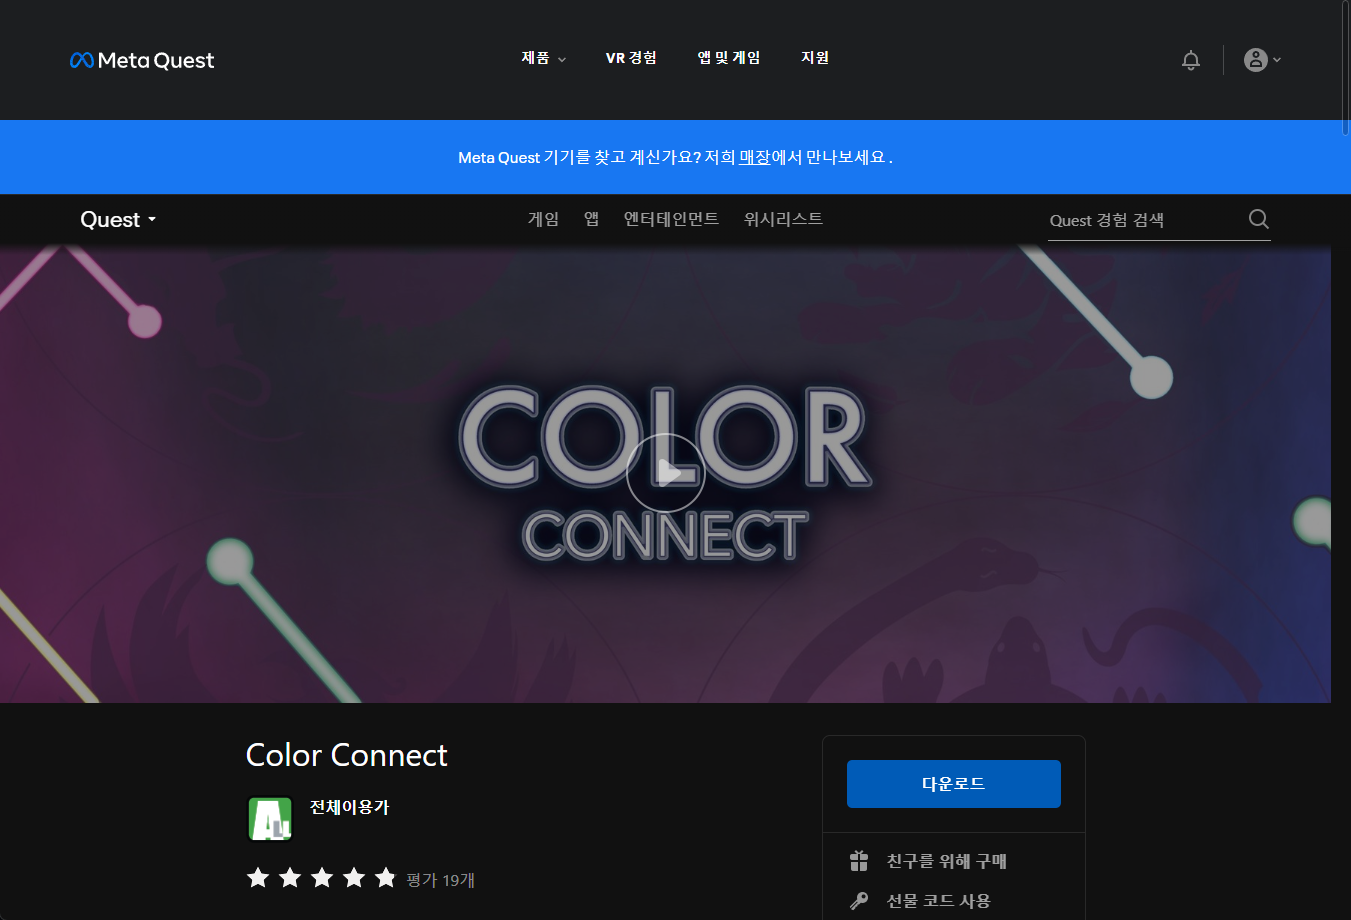Switch to the 게임 tab
1351x920 pixels.
pyautogui.click(x=543, y=219)
